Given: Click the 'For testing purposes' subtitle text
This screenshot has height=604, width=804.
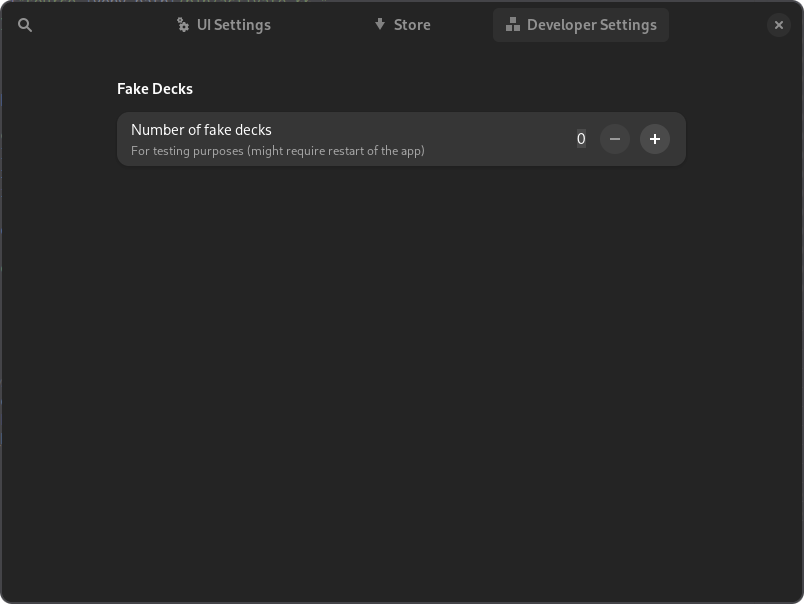Looking at the screenshot, I should tap(277, 151).
